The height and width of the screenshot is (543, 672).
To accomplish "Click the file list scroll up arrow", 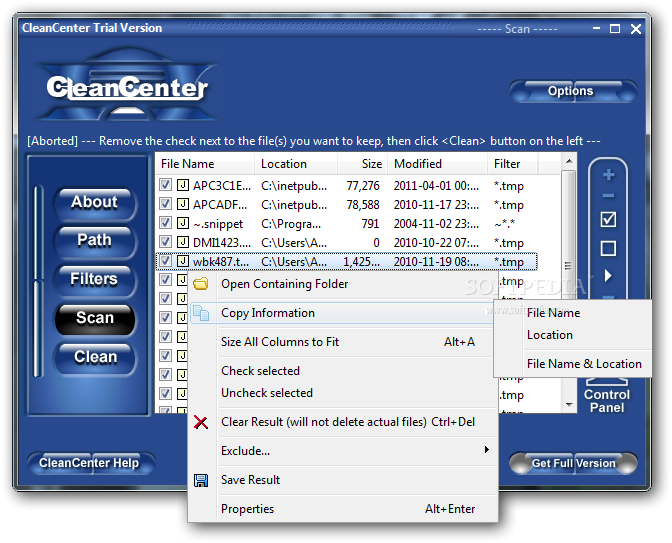I will pyautogui.click(x=569, y=162).
